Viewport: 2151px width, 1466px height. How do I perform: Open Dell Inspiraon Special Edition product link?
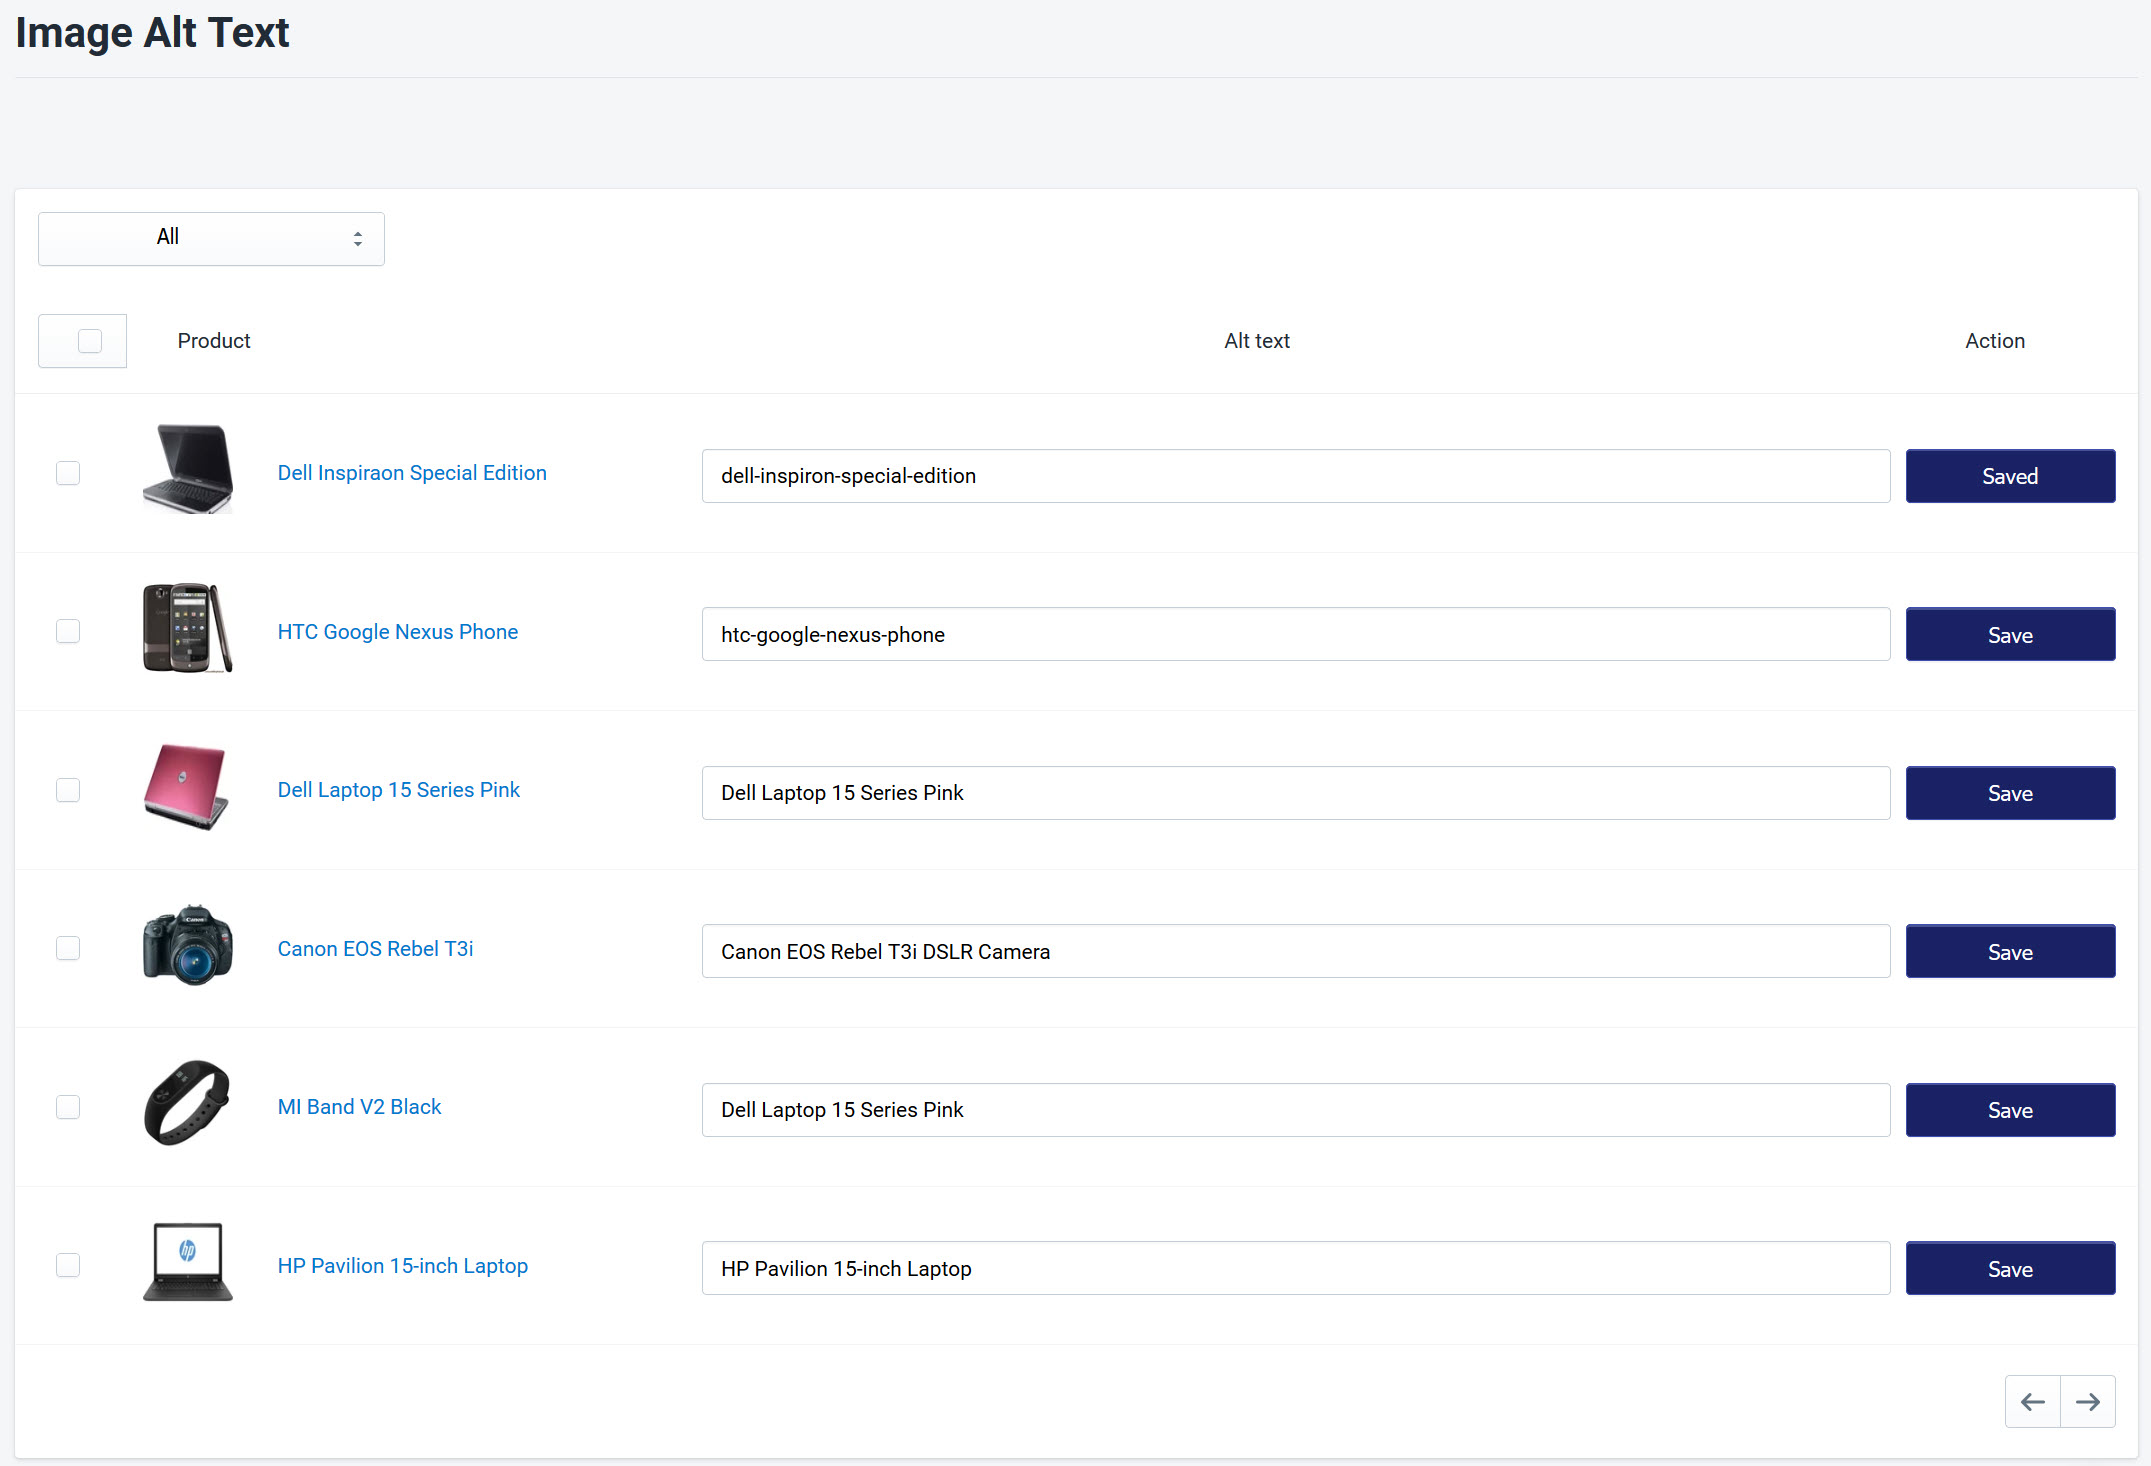pyautogui.click(x=412, y=473)
